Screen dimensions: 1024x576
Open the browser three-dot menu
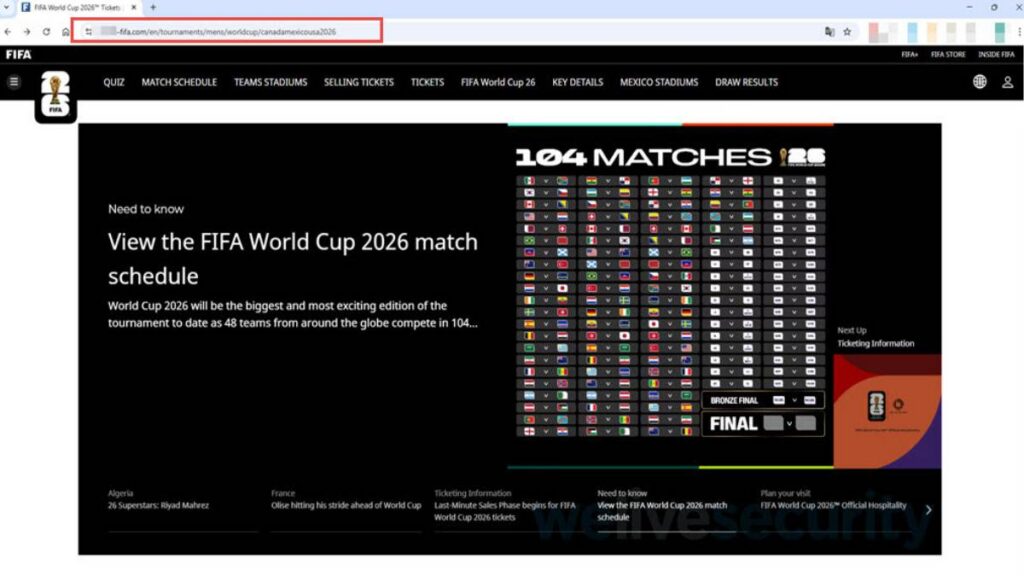[1019, 31]
